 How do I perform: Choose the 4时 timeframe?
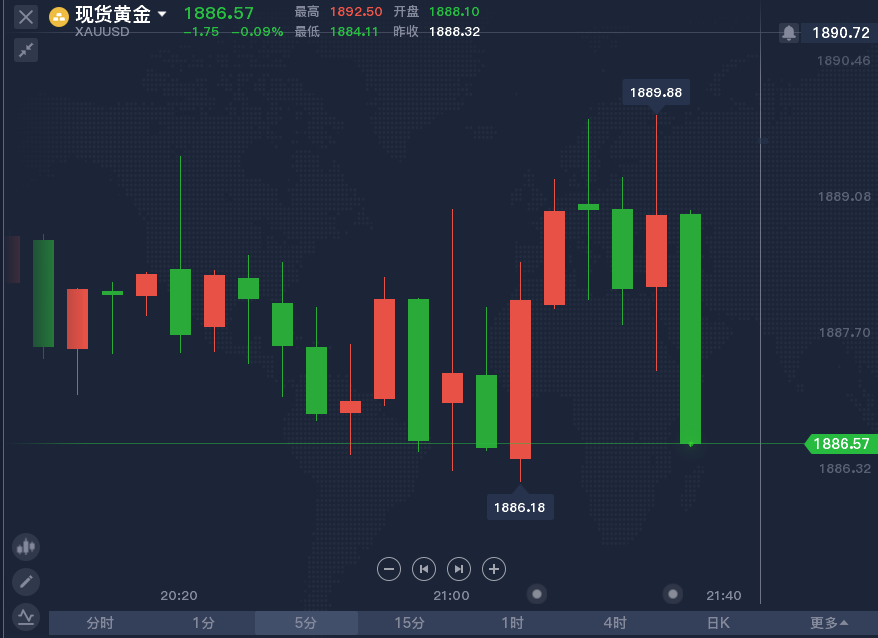click(615, 623)
